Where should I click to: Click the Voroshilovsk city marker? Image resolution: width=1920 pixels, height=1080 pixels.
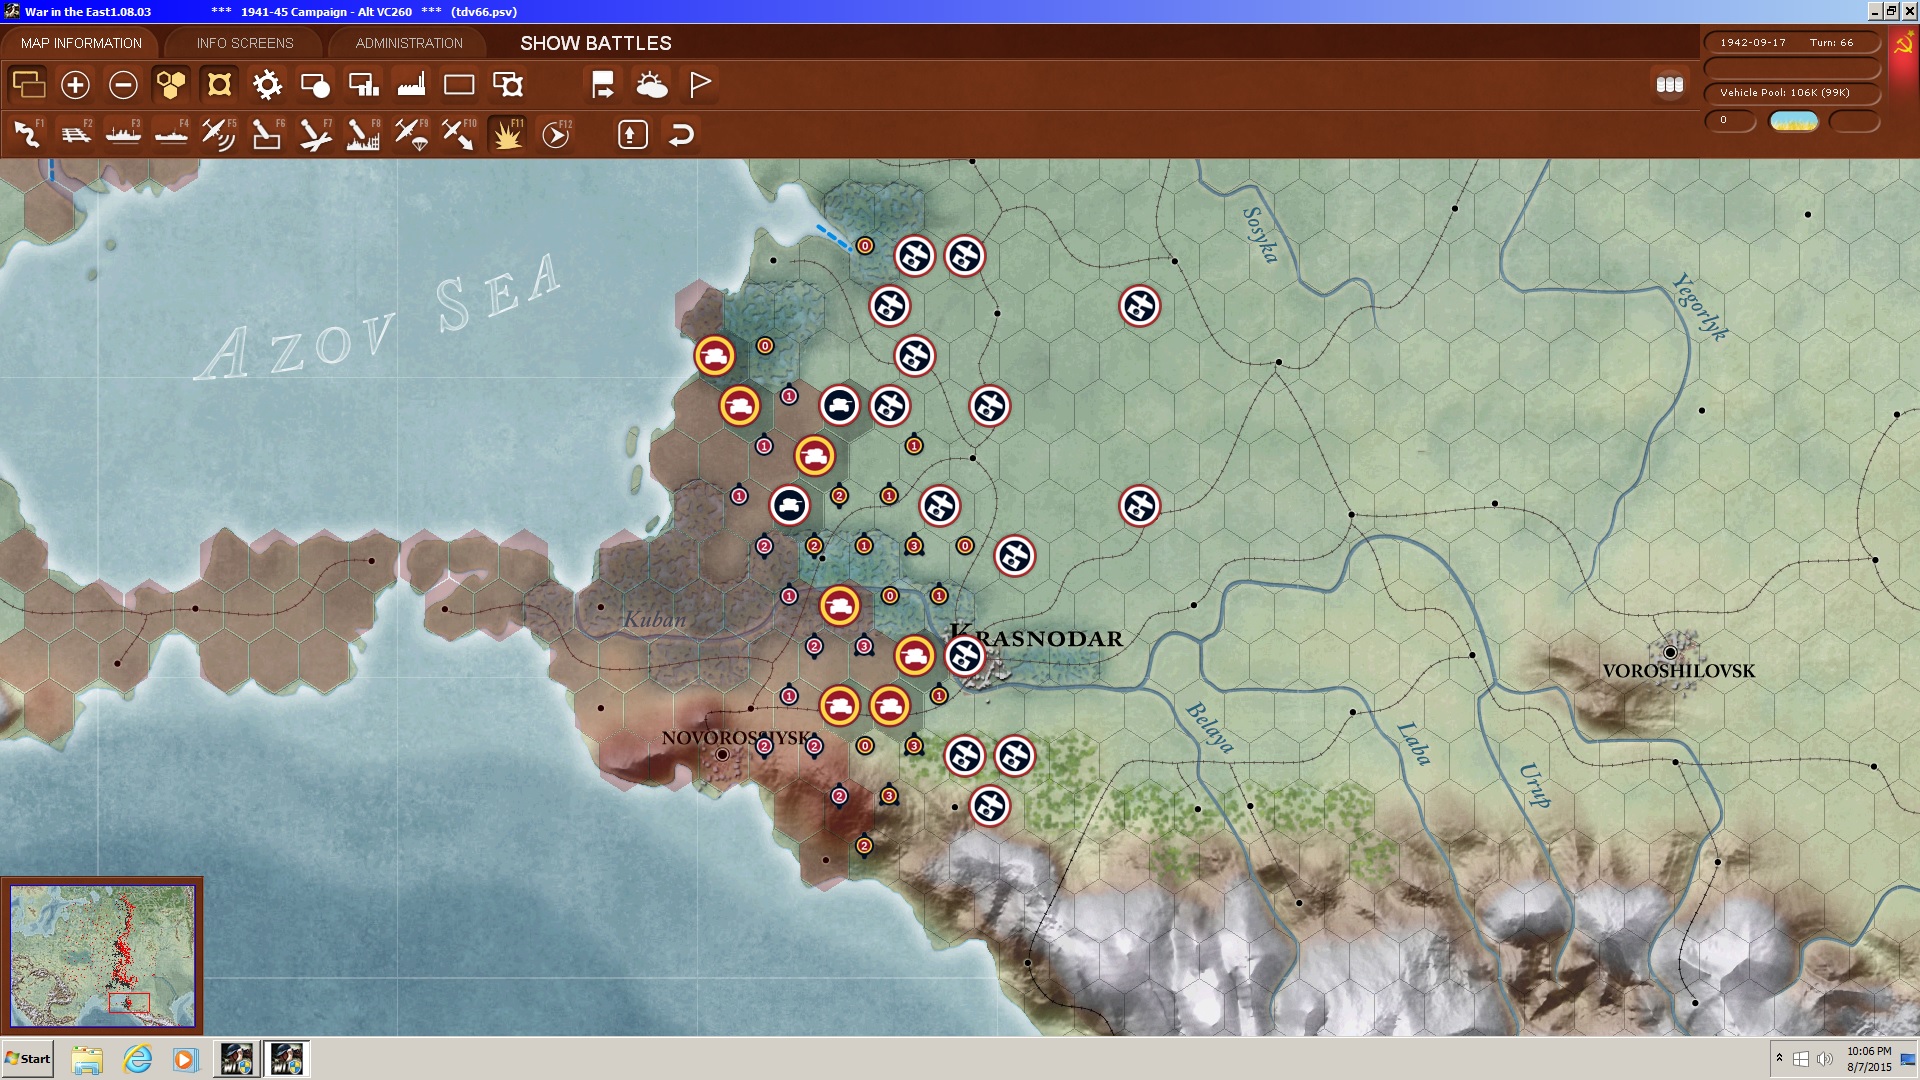pos(1670,652)
